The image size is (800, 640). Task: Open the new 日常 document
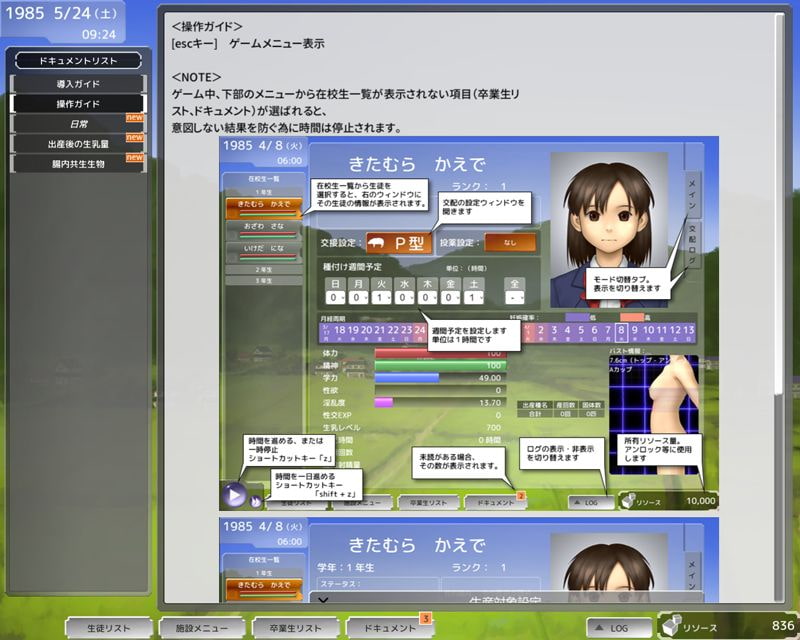pyautogui.click(x=78, y=124)
